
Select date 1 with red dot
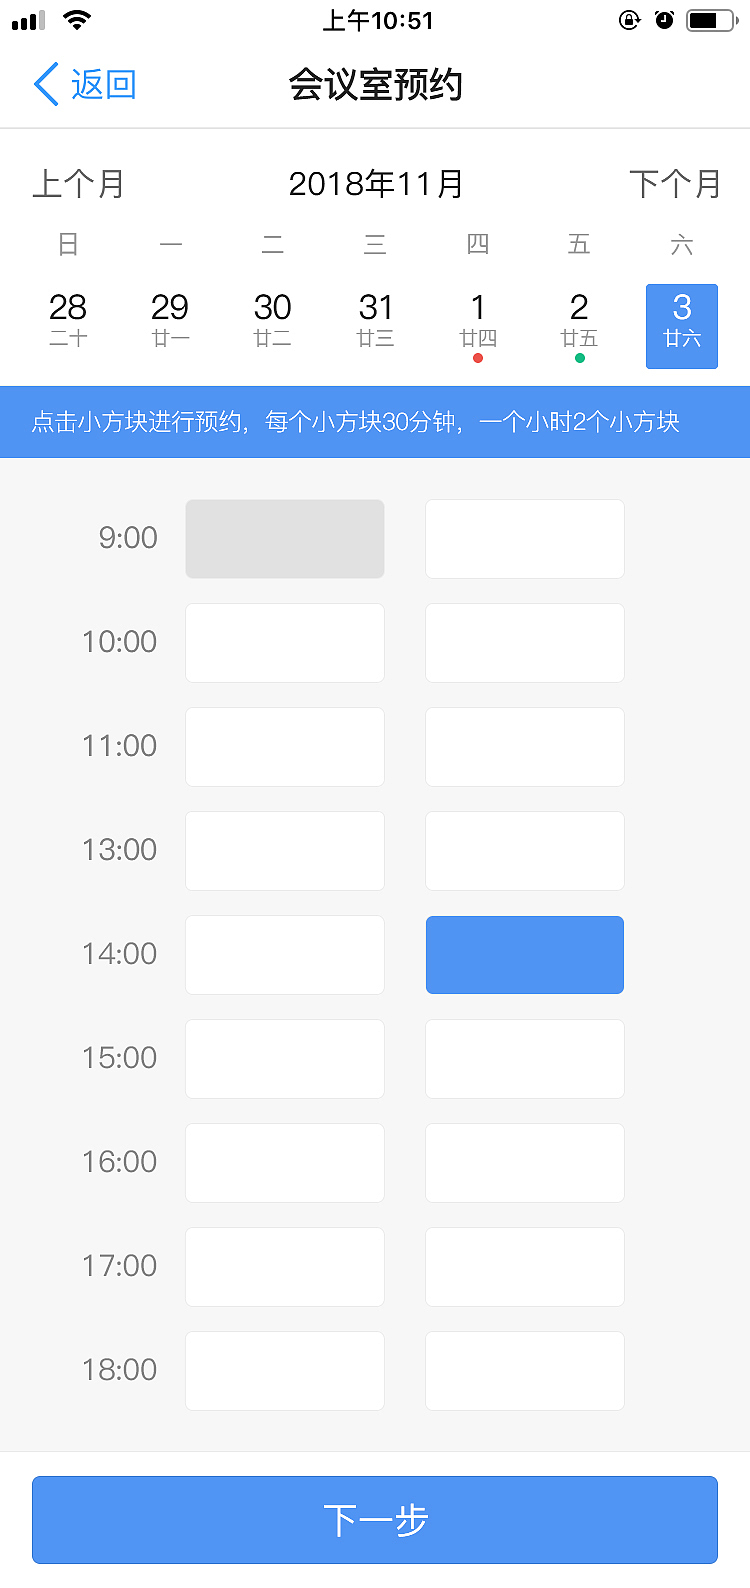tap(478, 320)
